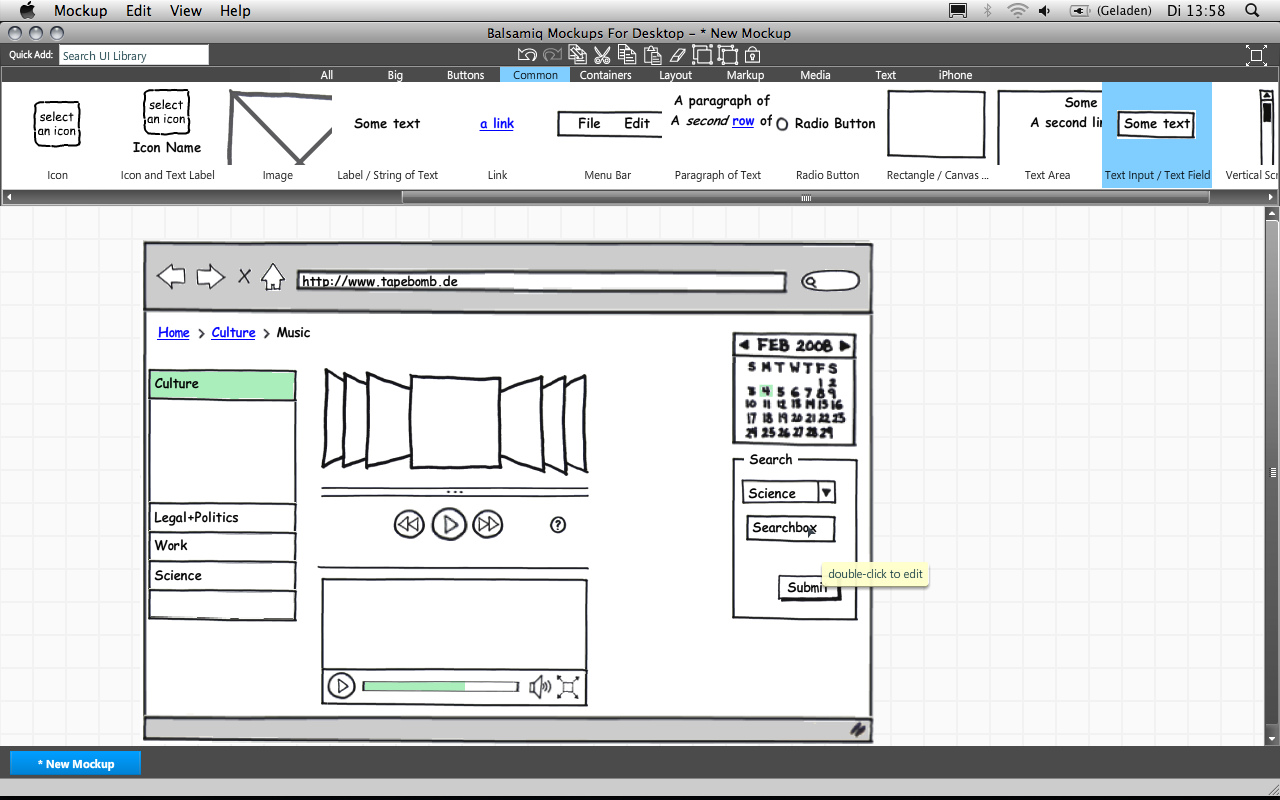Click the Search UI Library field
The height and width of the screenshot is (800, 1280).
[x=134, y=56]
